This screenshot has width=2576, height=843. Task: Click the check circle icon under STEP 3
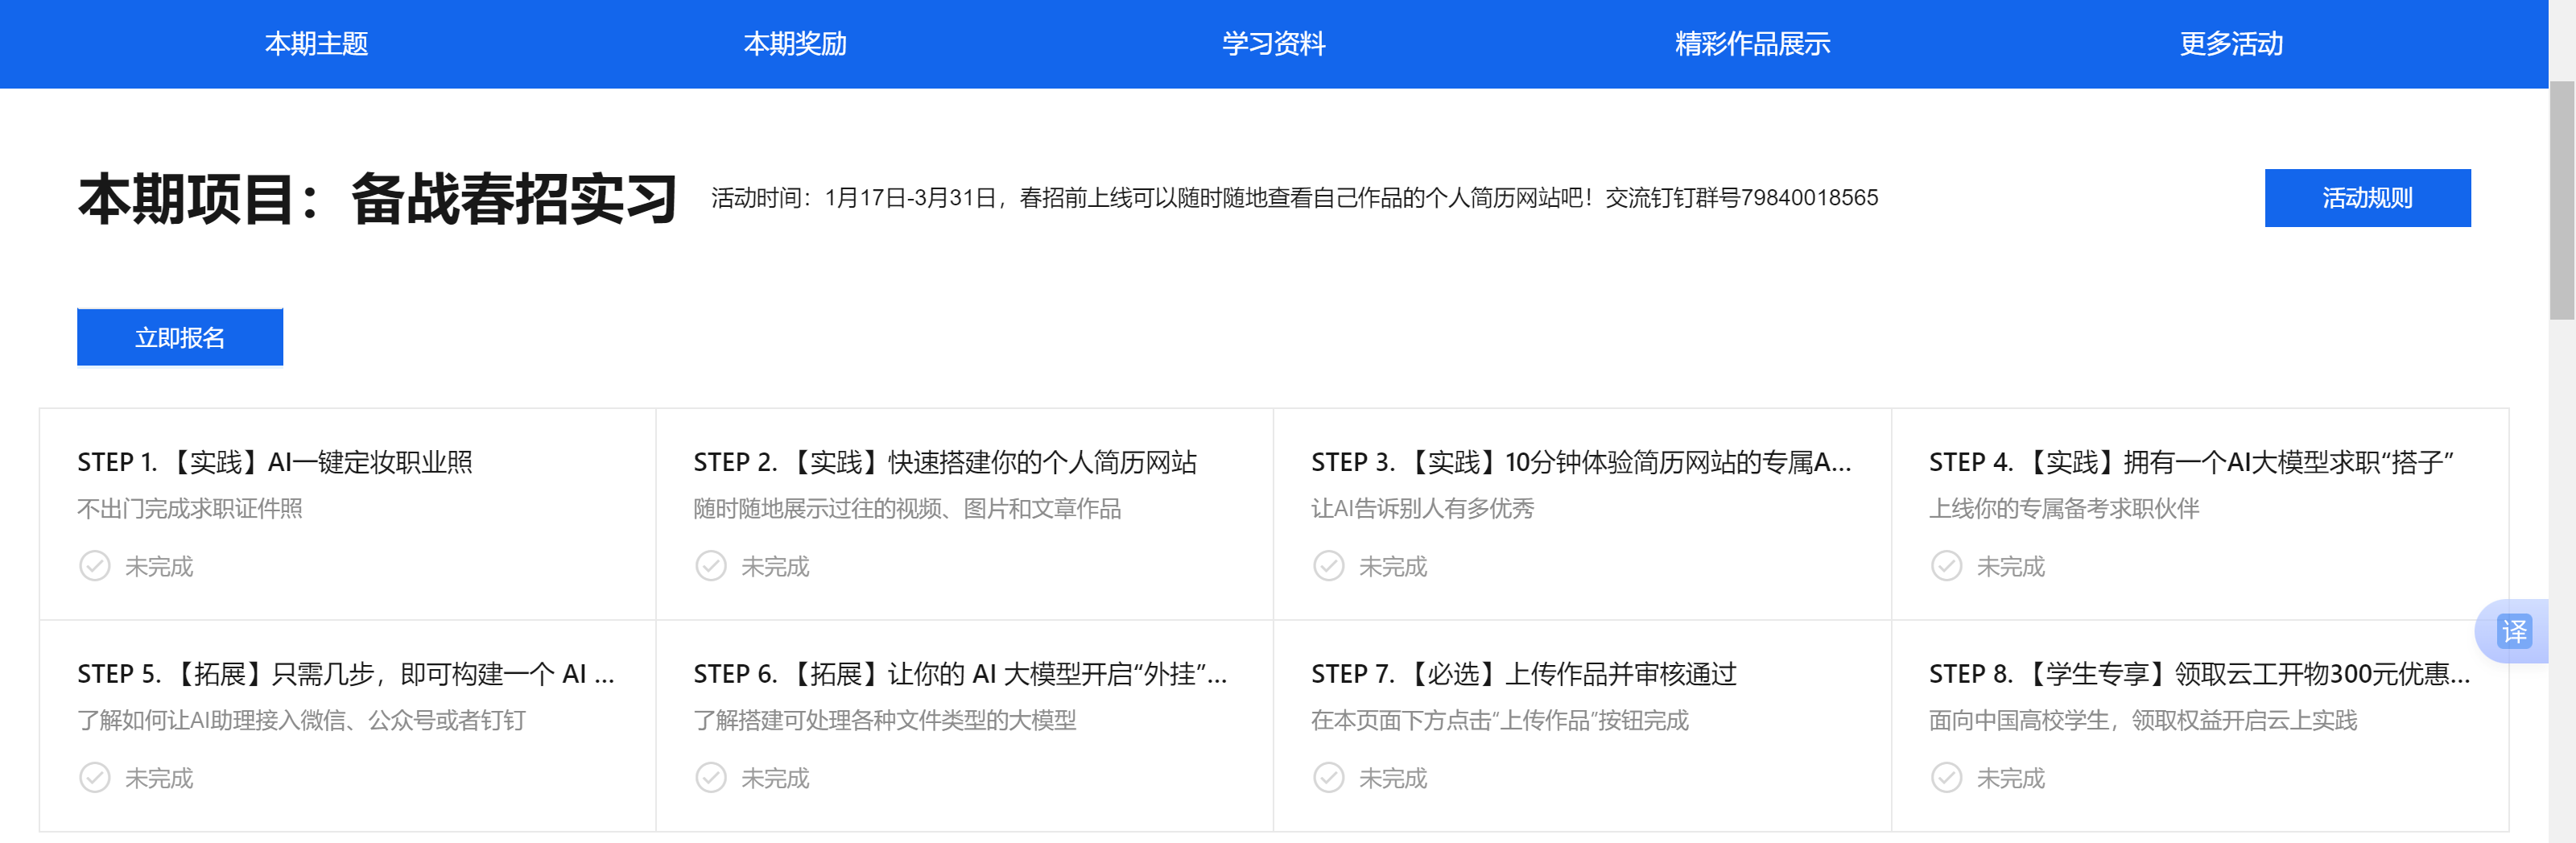tap(1329, 566)
